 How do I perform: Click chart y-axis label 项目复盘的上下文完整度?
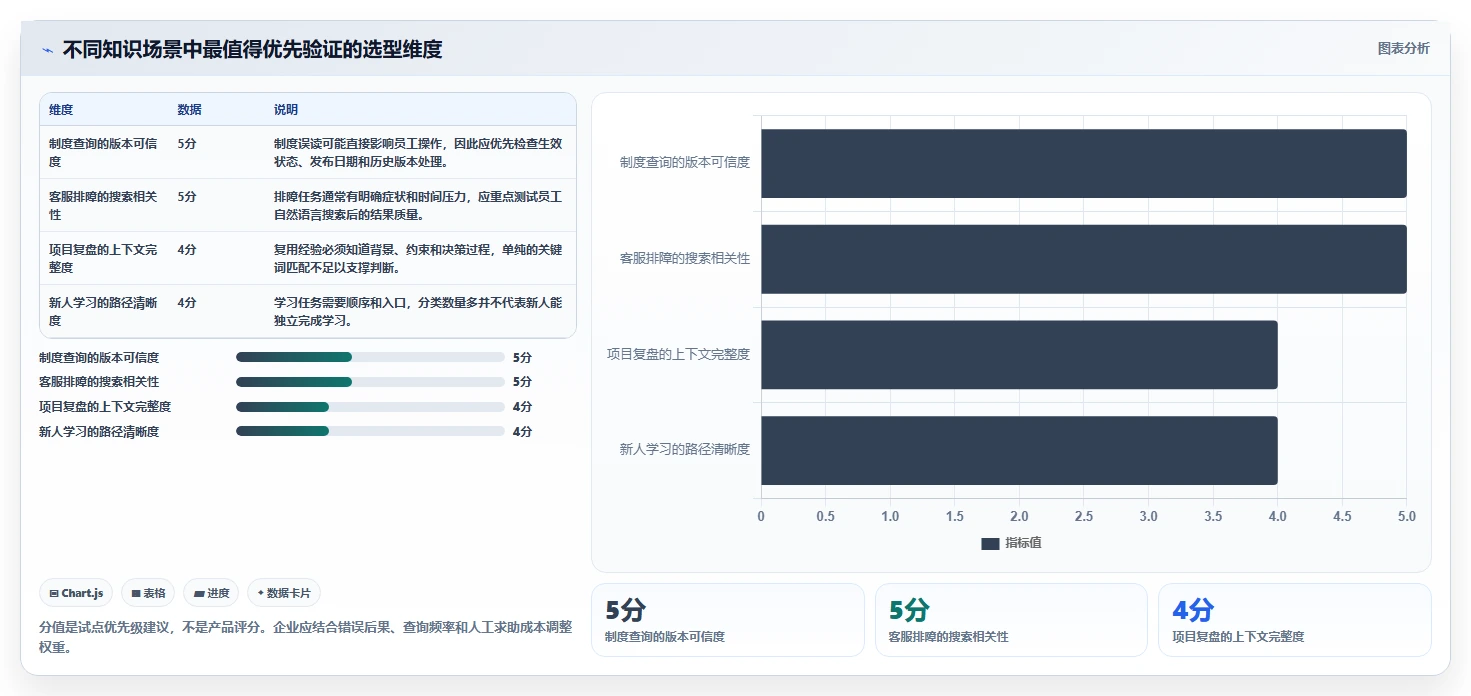pos(678,354)
